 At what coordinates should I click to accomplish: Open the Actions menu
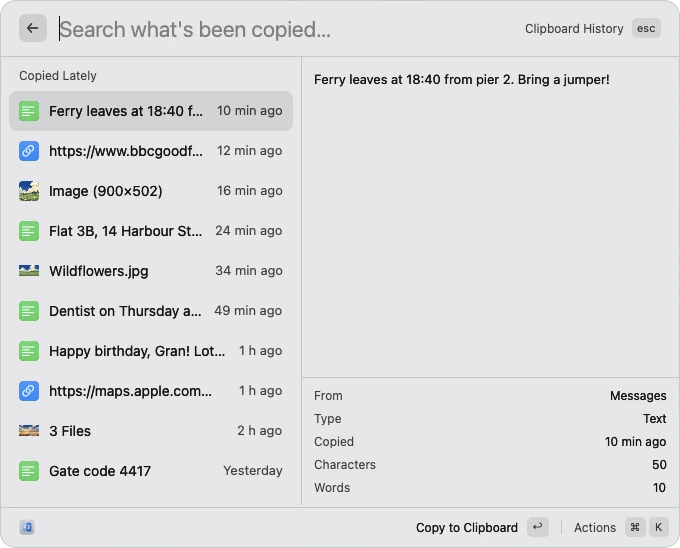[x=595, y=528]
